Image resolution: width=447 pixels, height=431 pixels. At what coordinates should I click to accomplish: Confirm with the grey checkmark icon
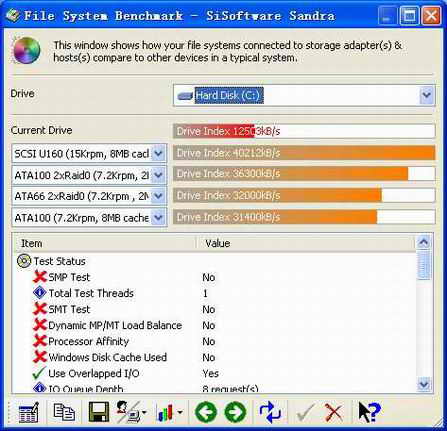[305, 412]
